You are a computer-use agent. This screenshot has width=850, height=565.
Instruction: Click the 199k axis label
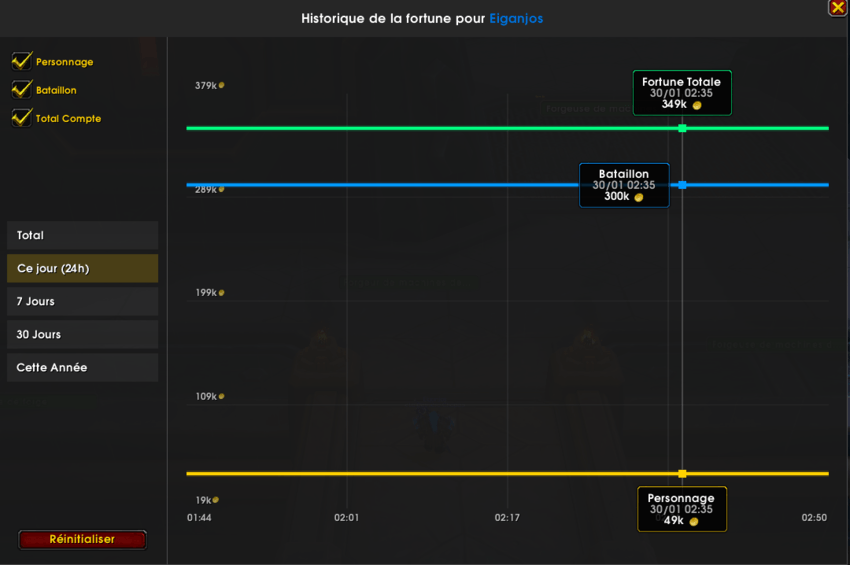(206, 293)
